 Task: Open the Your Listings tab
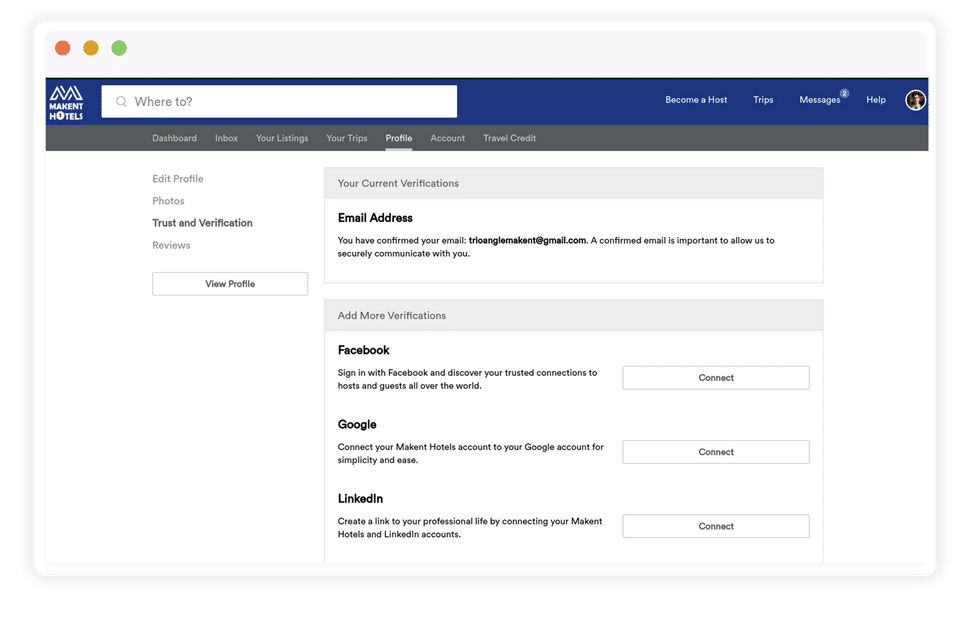(282, 138)
